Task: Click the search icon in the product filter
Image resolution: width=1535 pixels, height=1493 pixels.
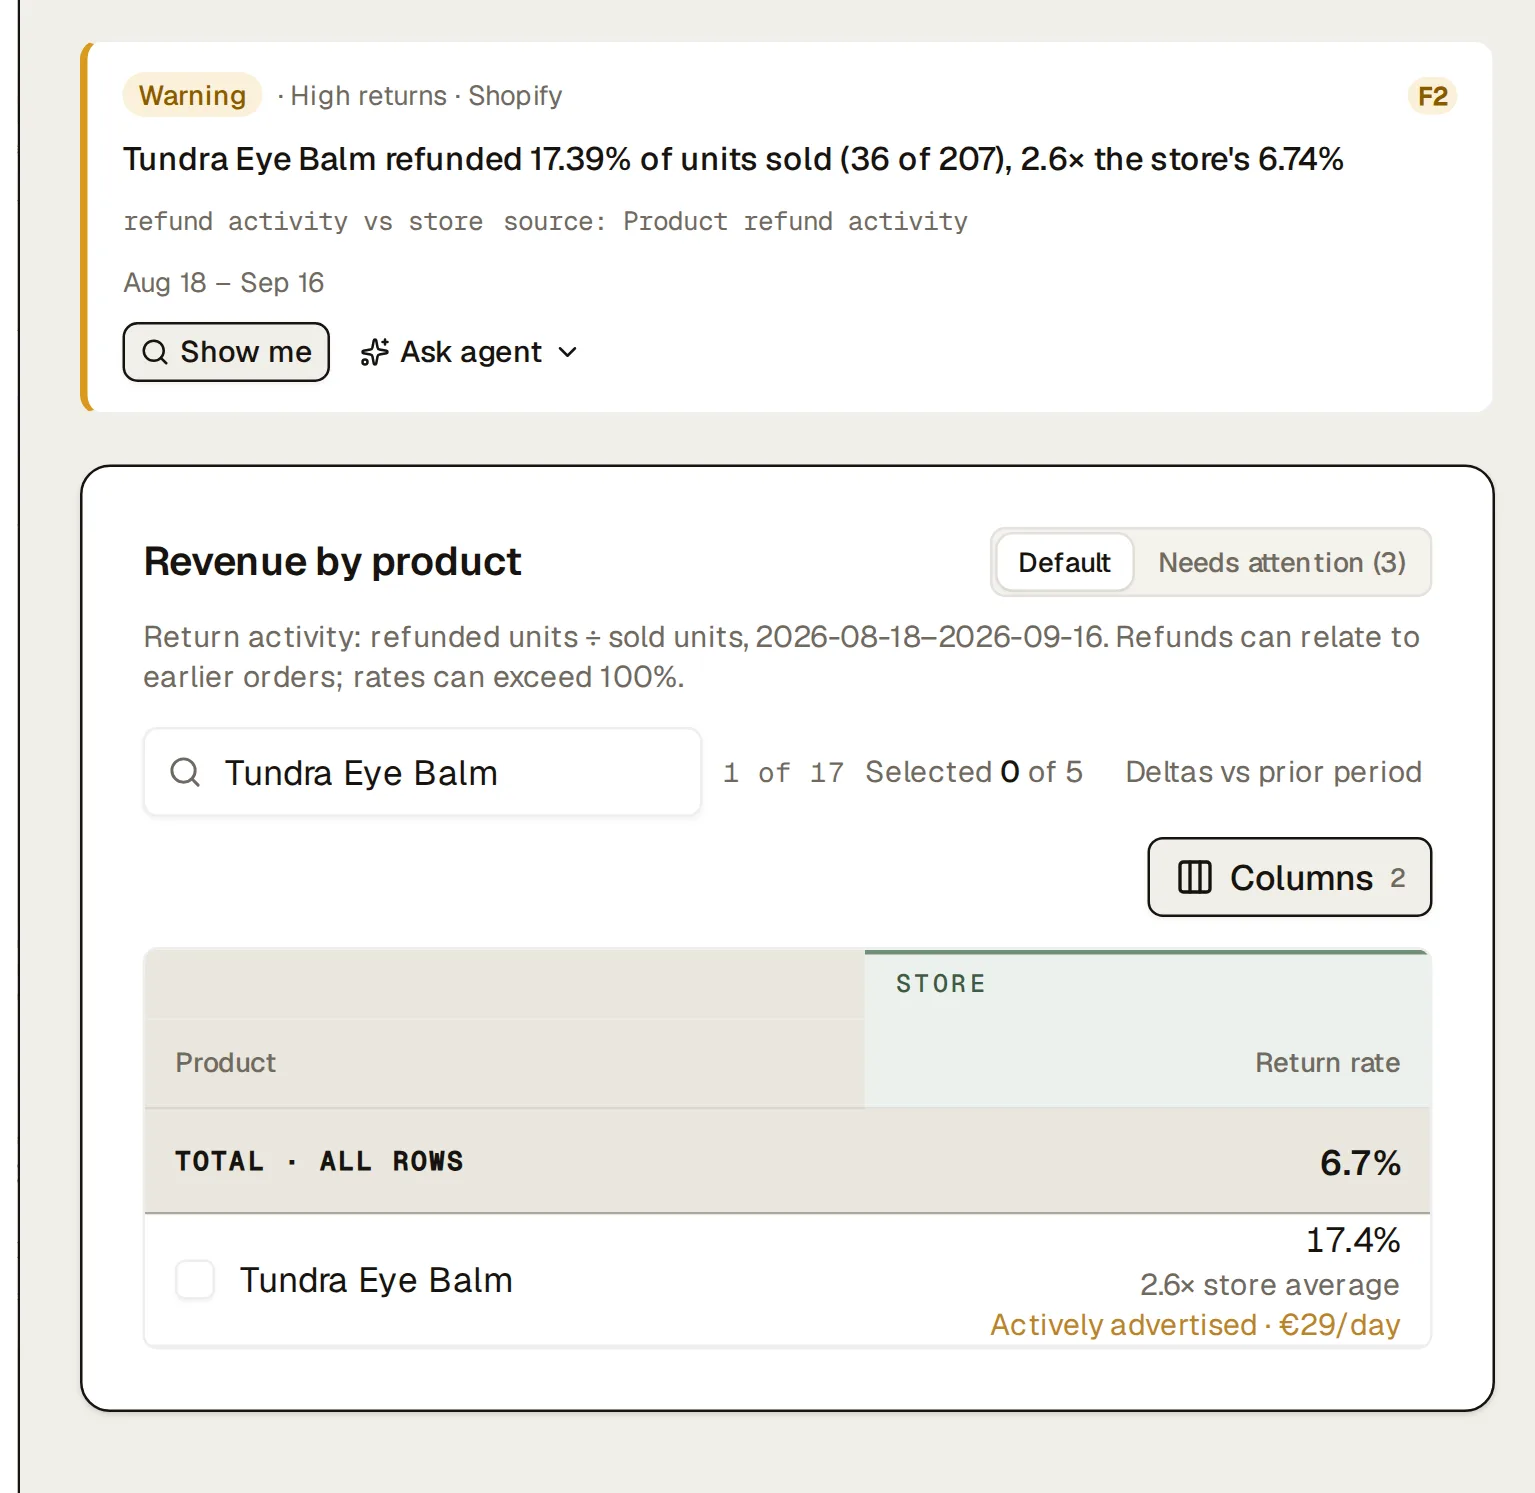Action: 185,772
